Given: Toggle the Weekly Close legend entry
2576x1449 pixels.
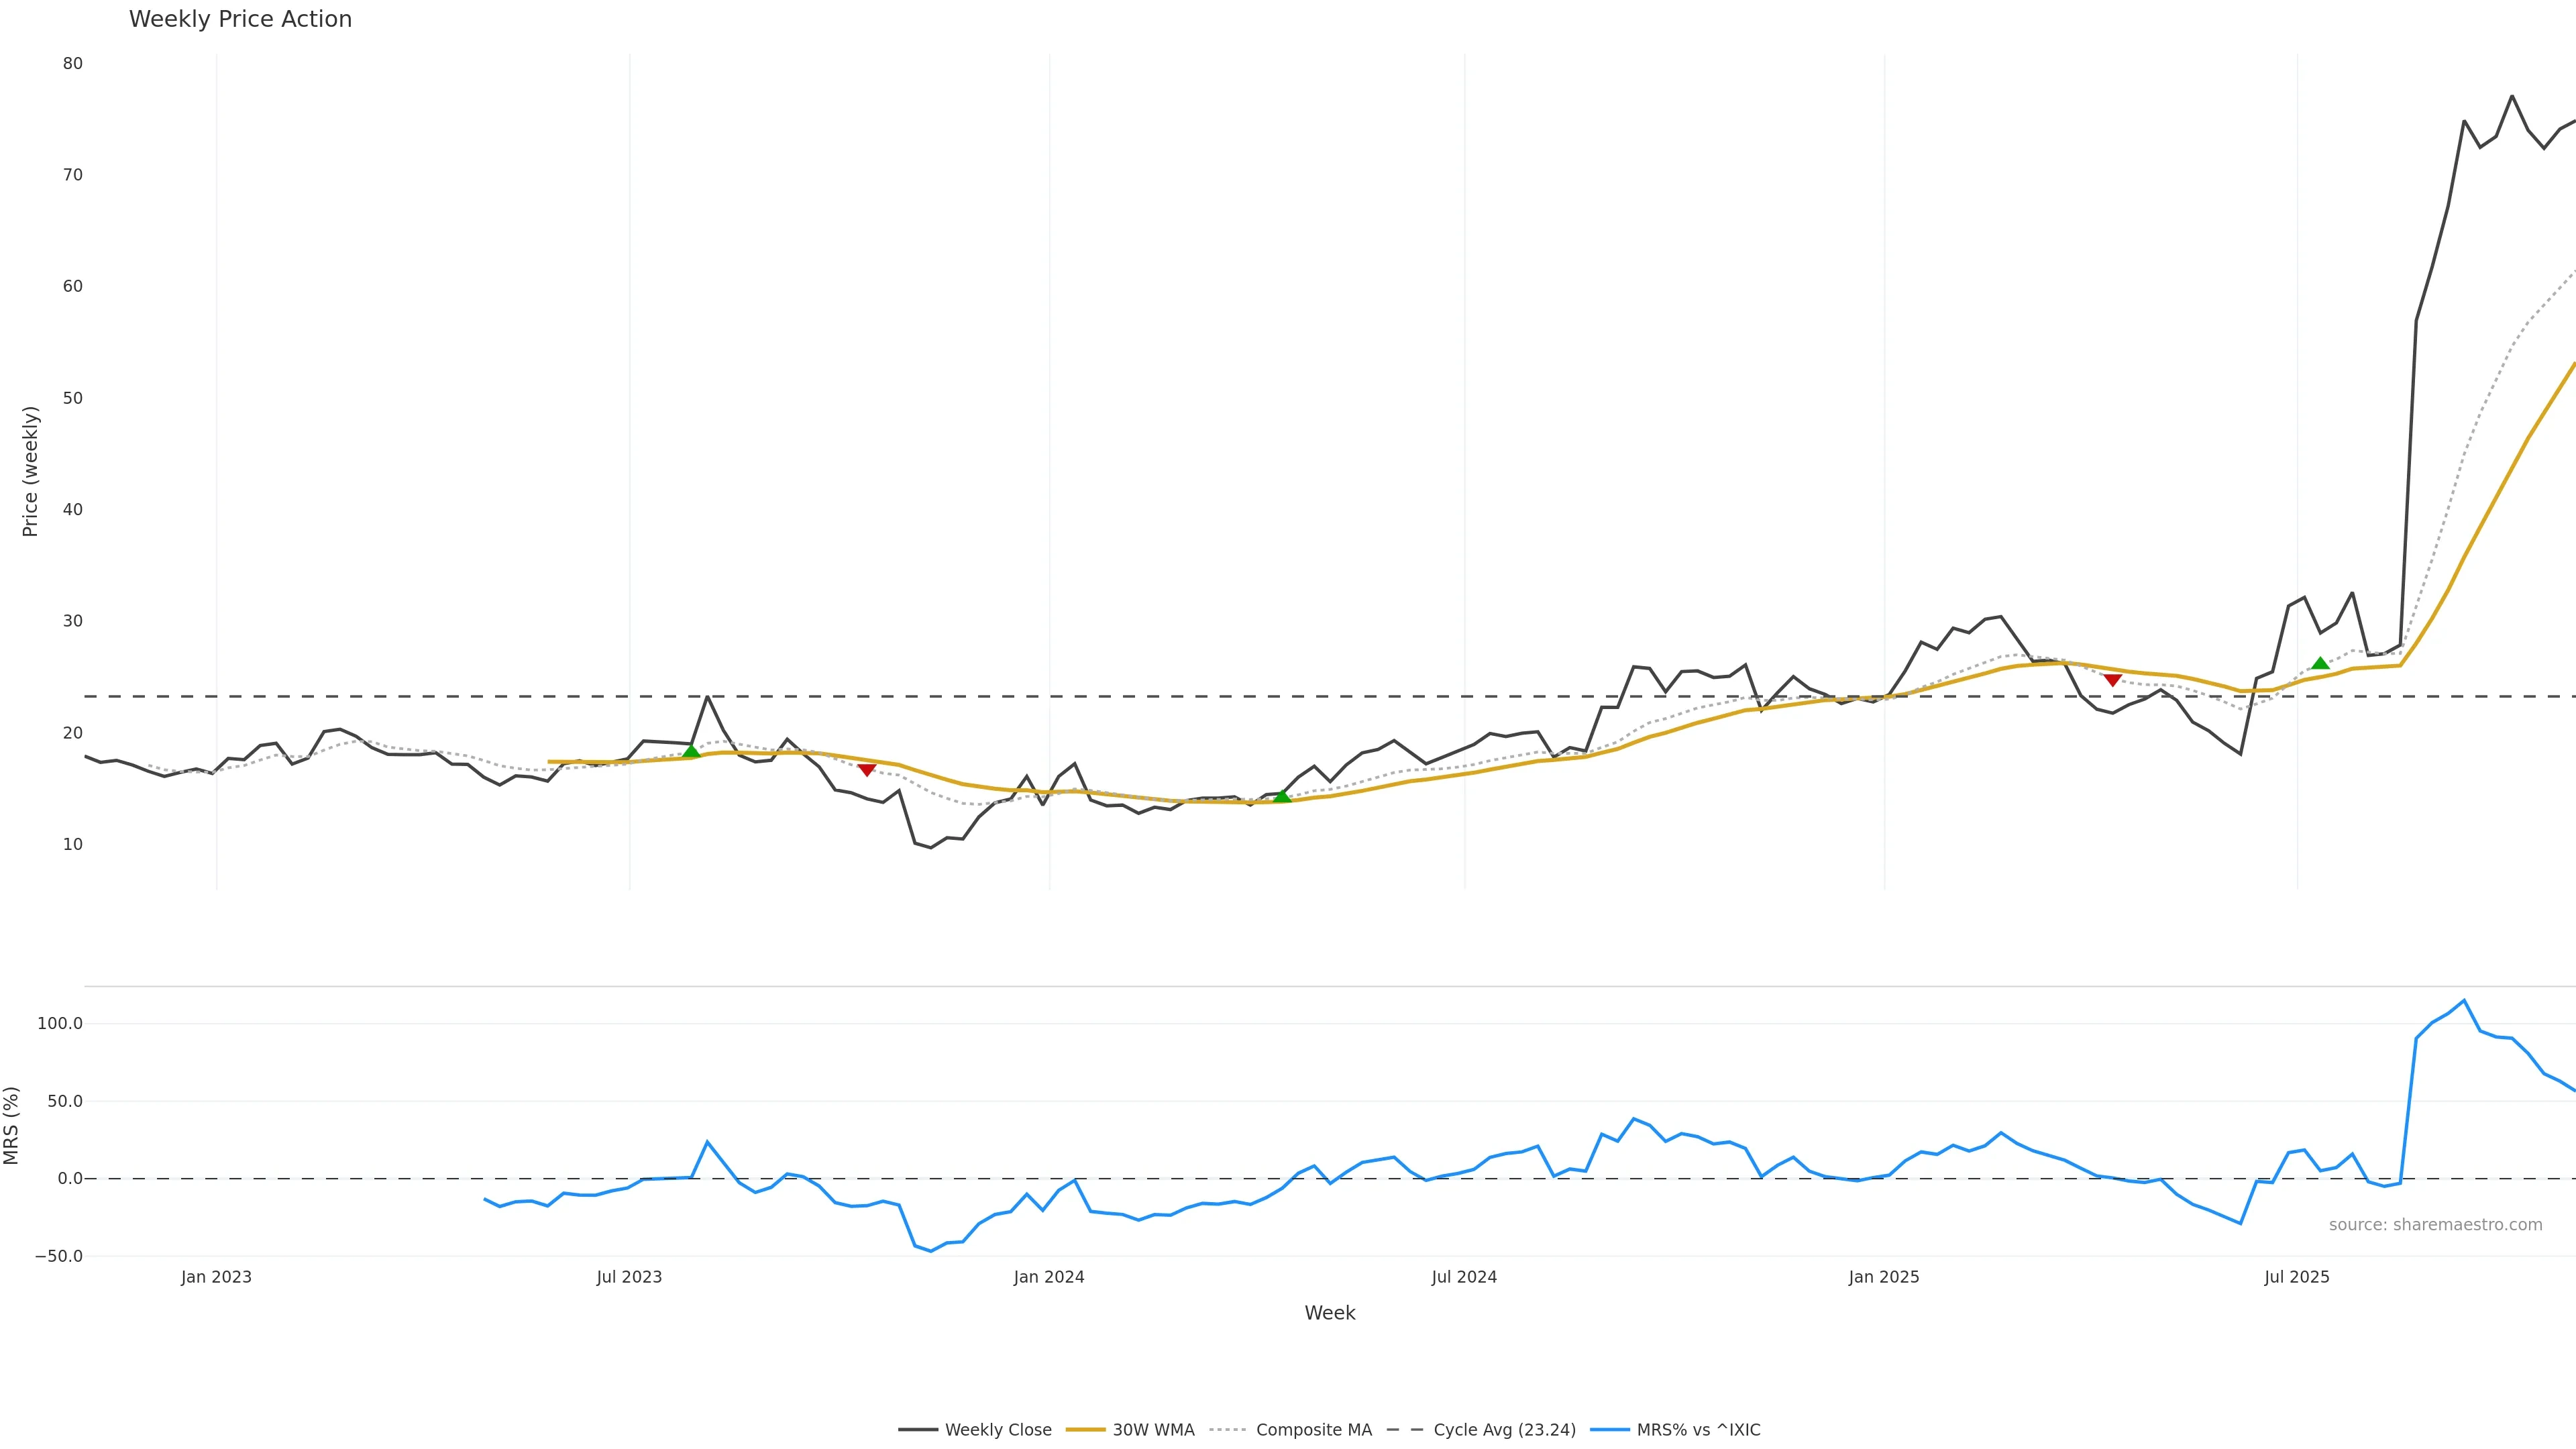Looking at the screenshot, I should (997, 1430).
